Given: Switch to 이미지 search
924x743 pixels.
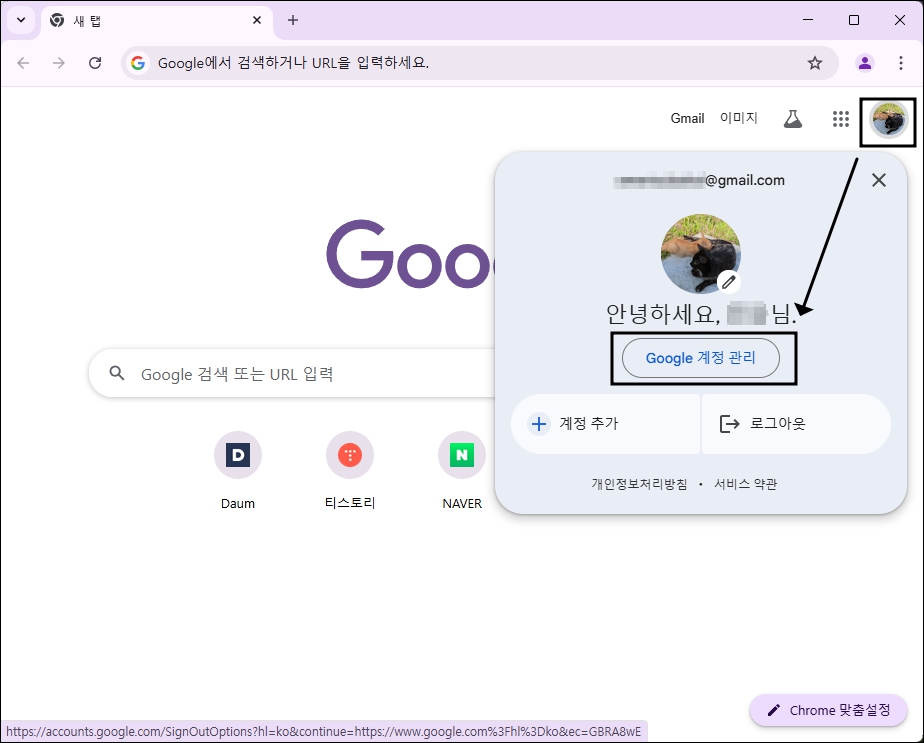Looking at the screenshot, I should coord(741,118).
